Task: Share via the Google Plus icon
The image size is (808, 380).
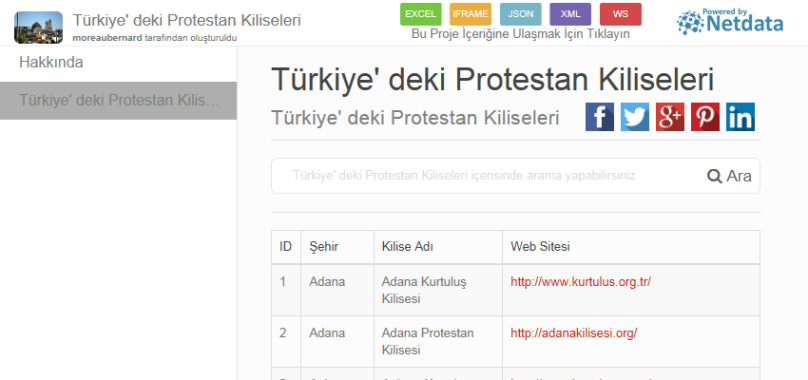Action: click(670, 117)
